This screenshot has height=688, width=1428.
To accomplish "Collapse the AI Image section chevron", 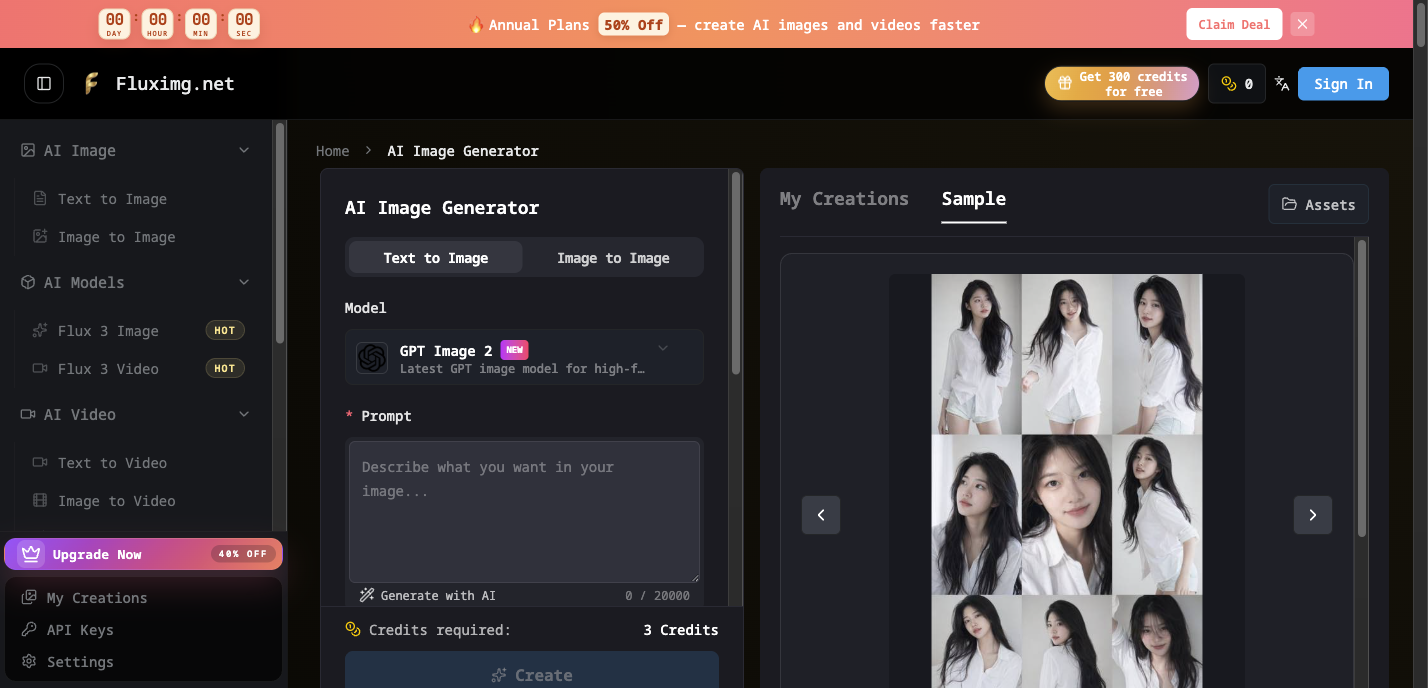I will coord(244,150).
